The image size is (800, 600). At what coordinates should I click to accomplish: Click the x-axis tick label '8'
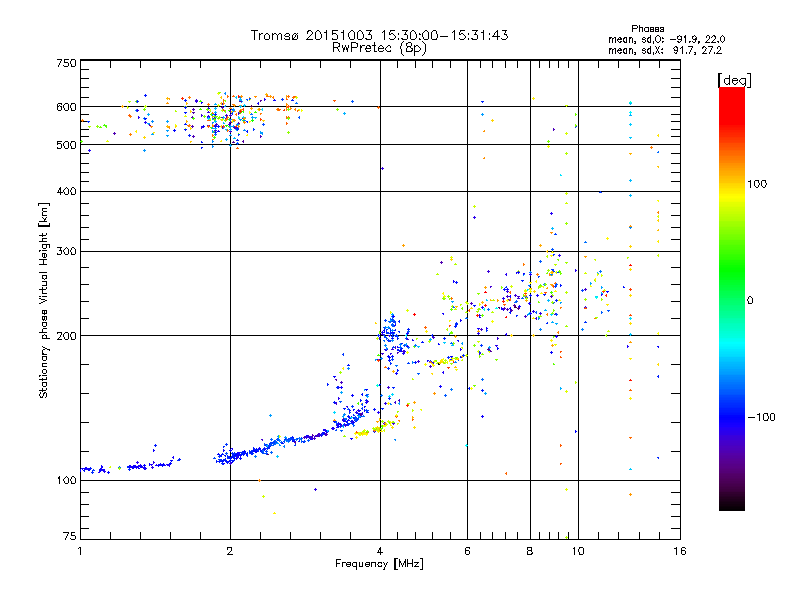pyautogui.click(x=530, y=551)
